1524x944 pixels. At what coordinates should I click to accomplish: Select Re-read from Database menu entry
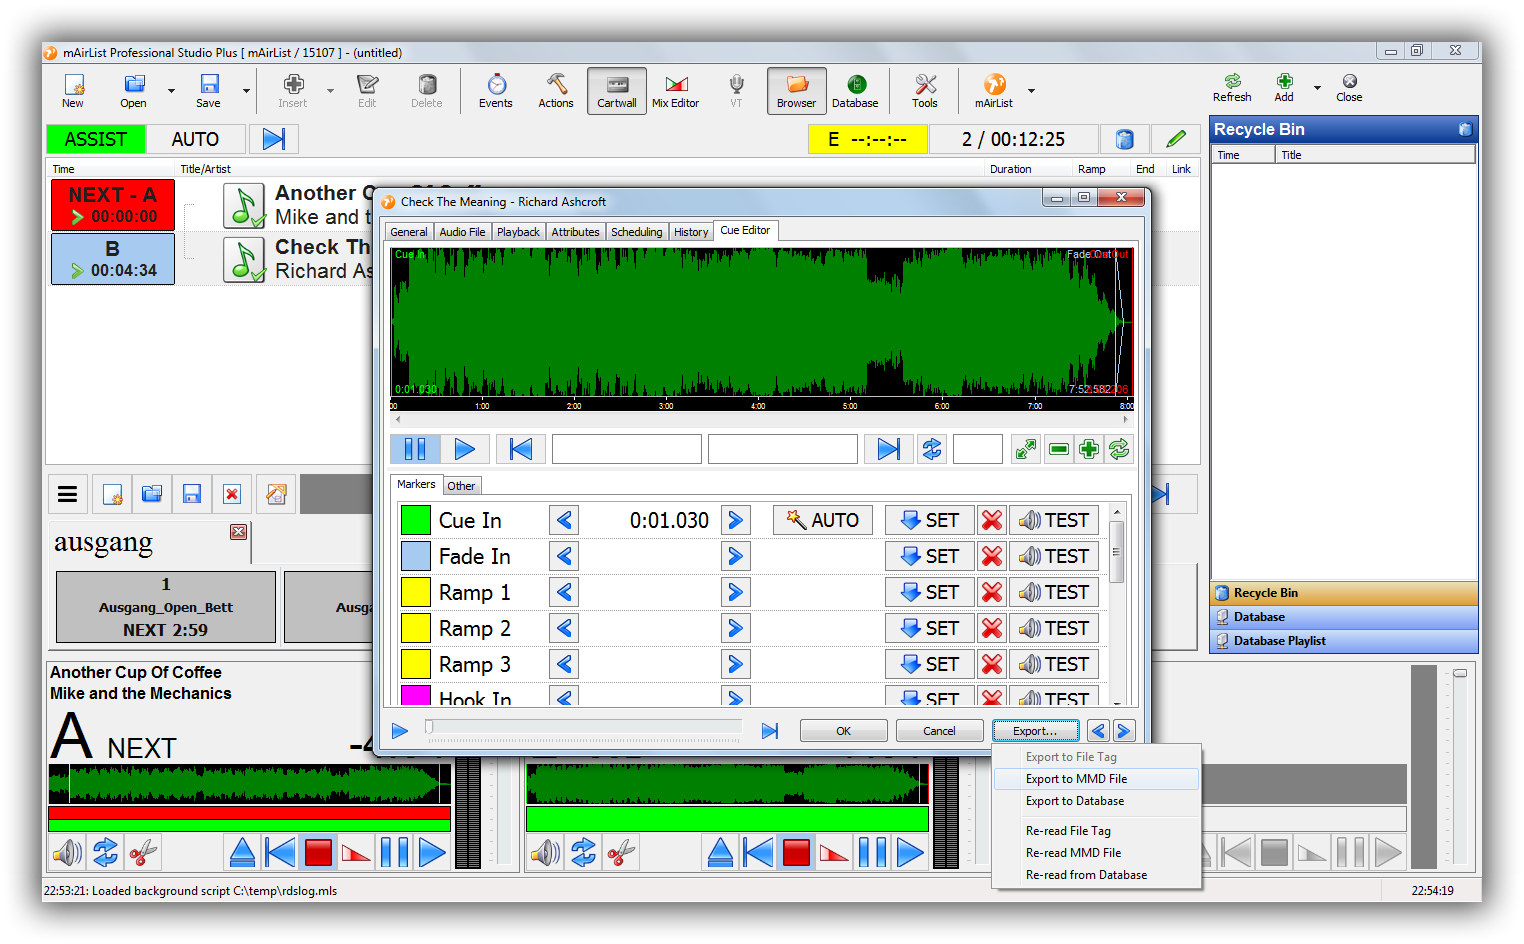(1096, 875)
